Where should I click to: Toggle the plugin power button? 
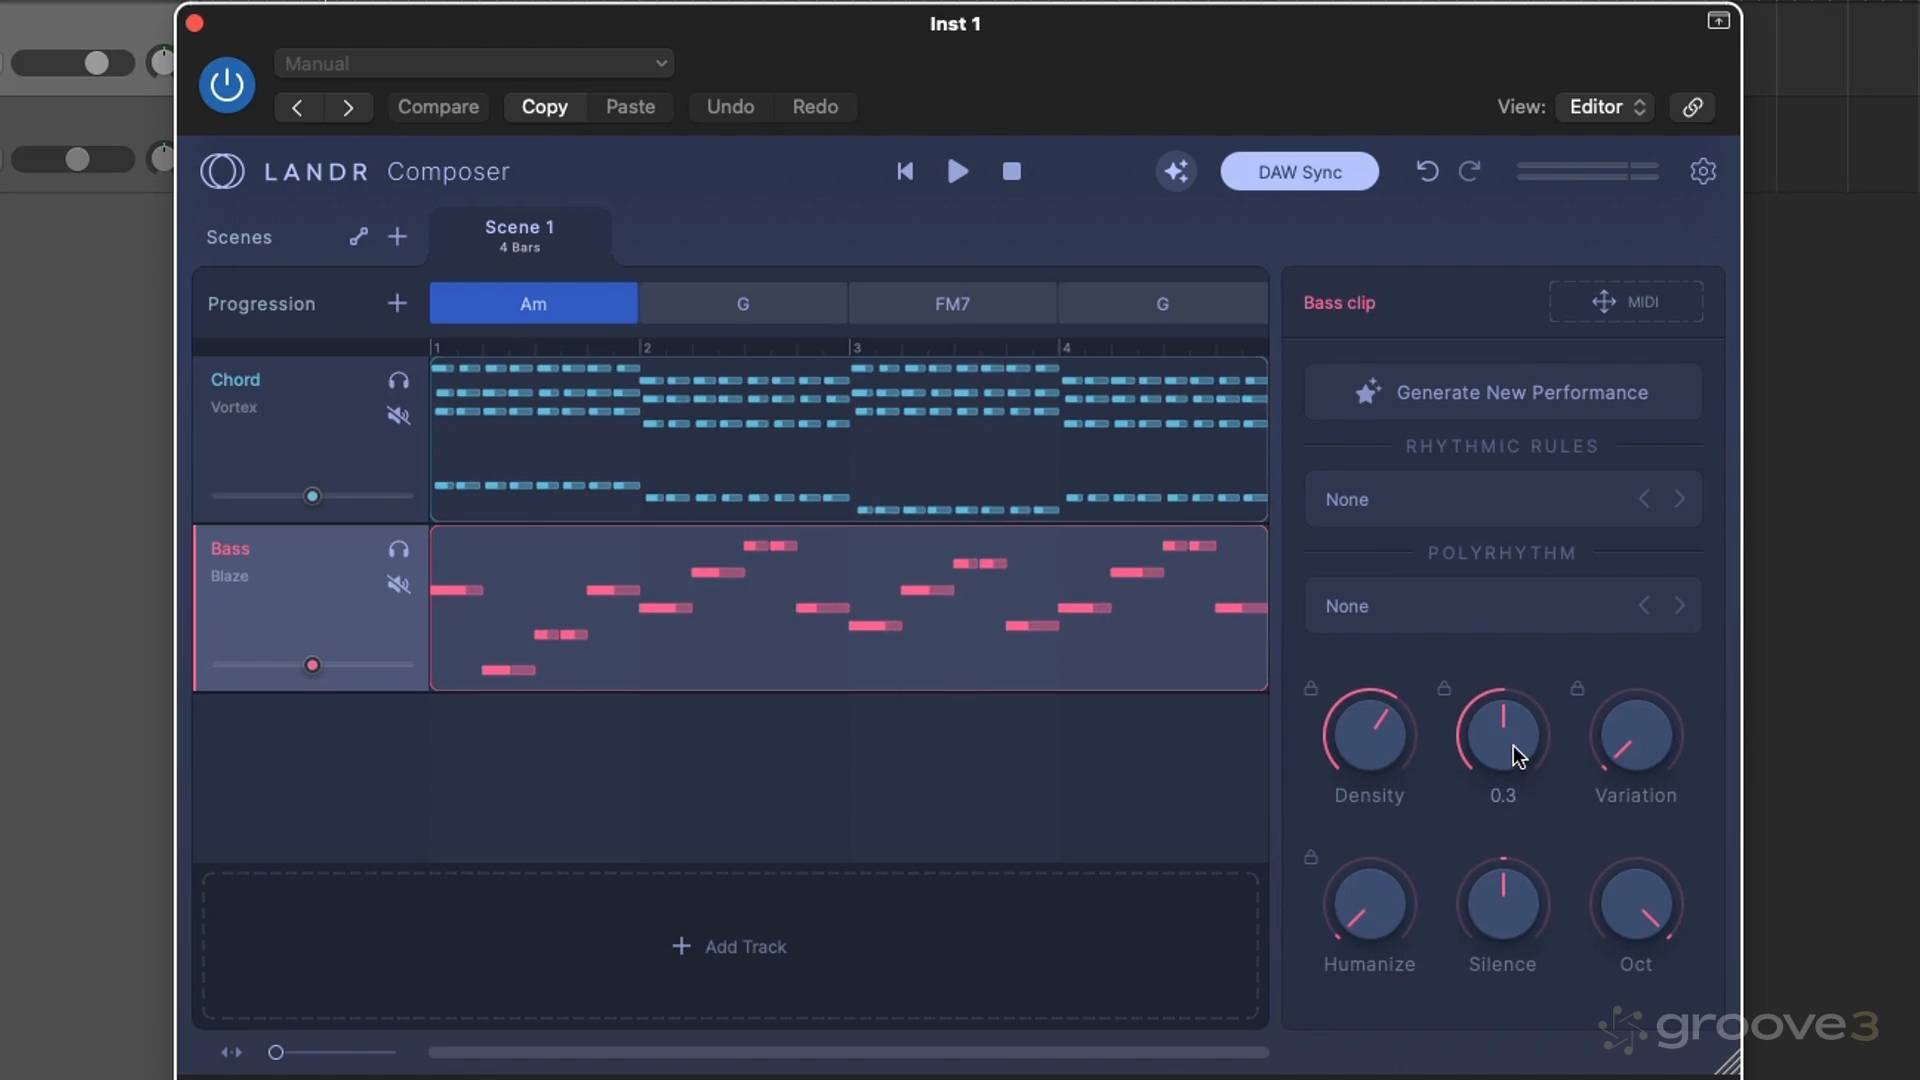[x=227, y=85]
